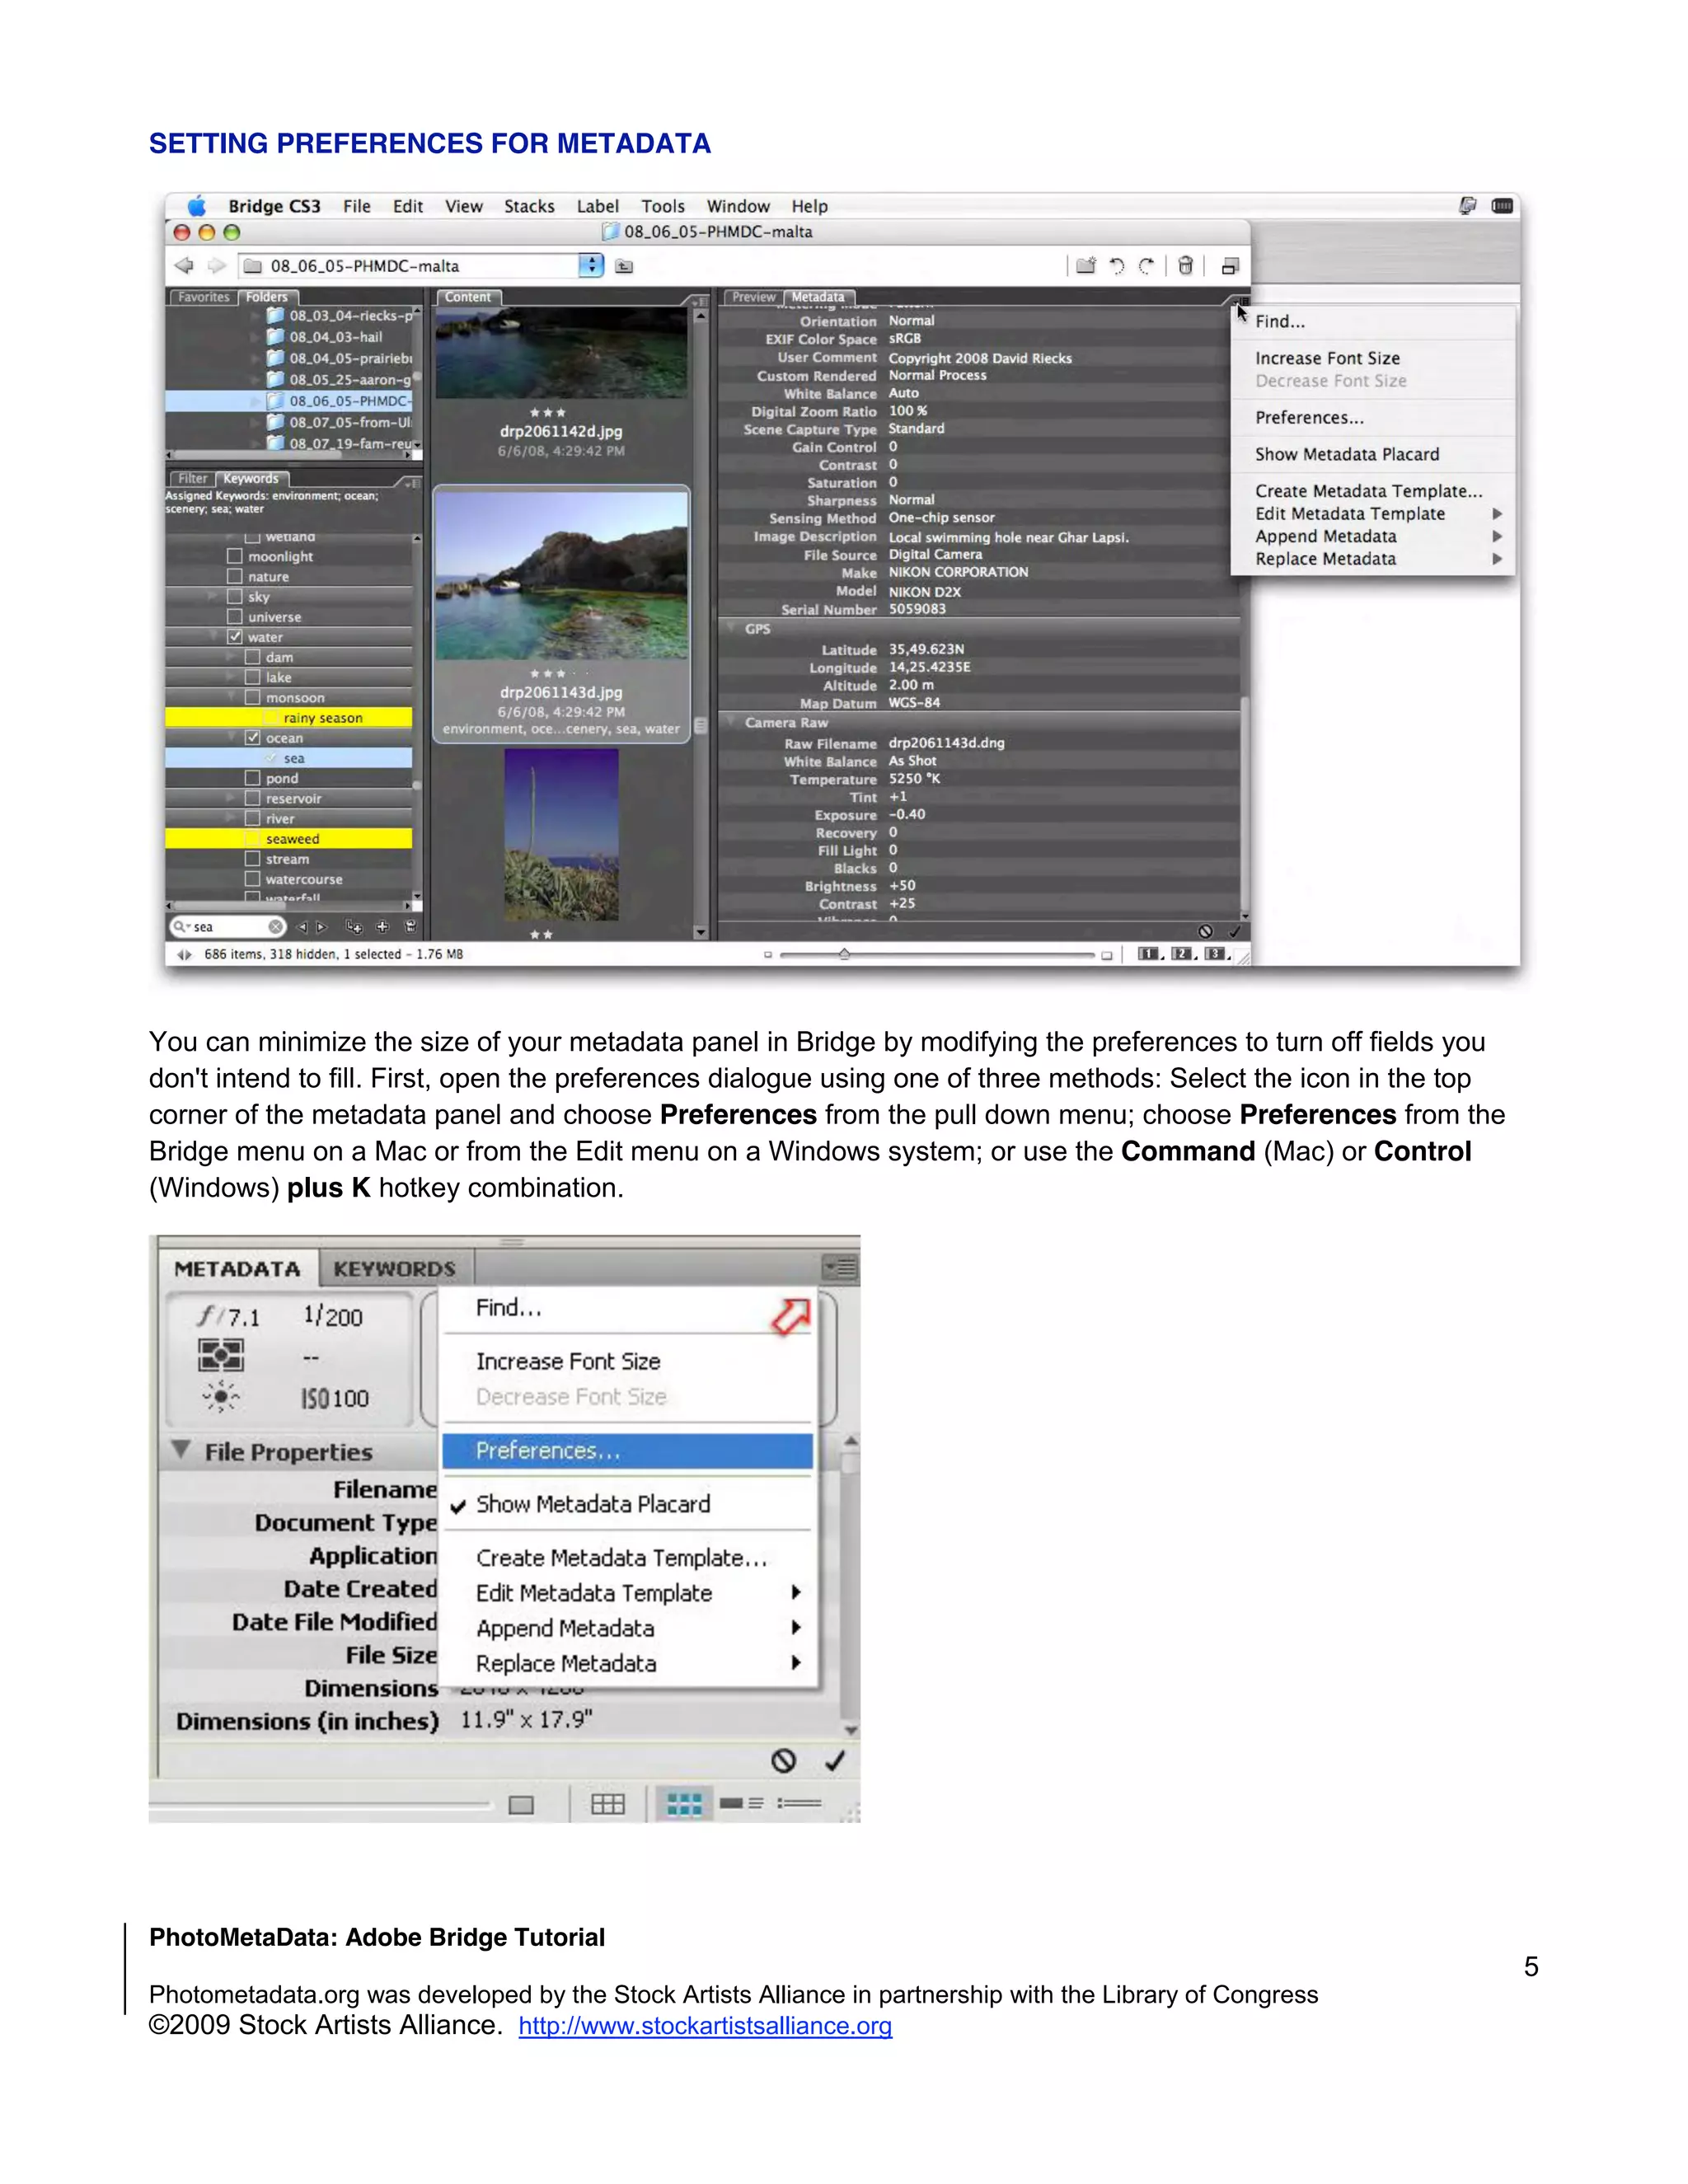Adjust the thumbnail size slider
This screenshot has height=2184, width=1688.
844,954
